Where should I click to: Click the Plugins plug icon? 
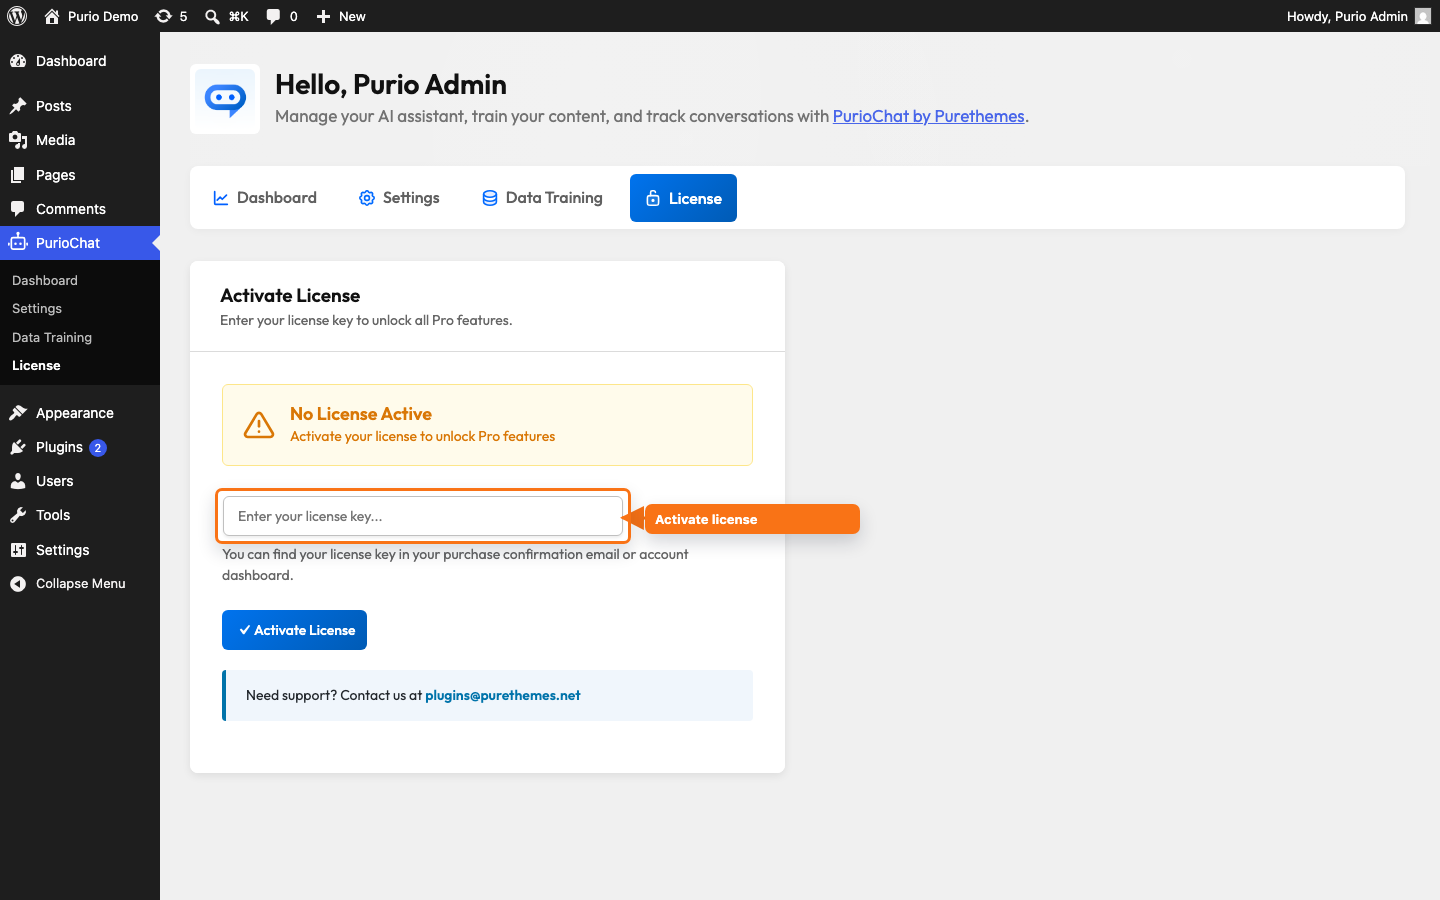tap(18, 447)
